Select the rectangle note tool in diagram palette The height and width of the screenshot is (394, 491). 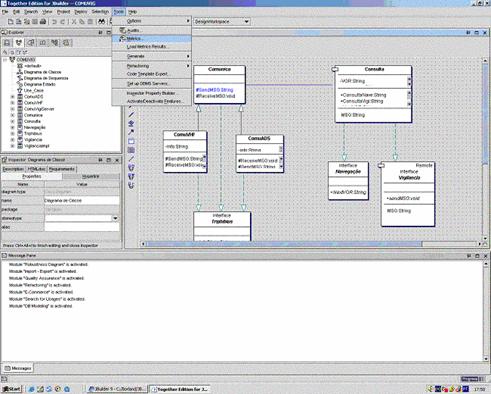(x=131, y=141)
